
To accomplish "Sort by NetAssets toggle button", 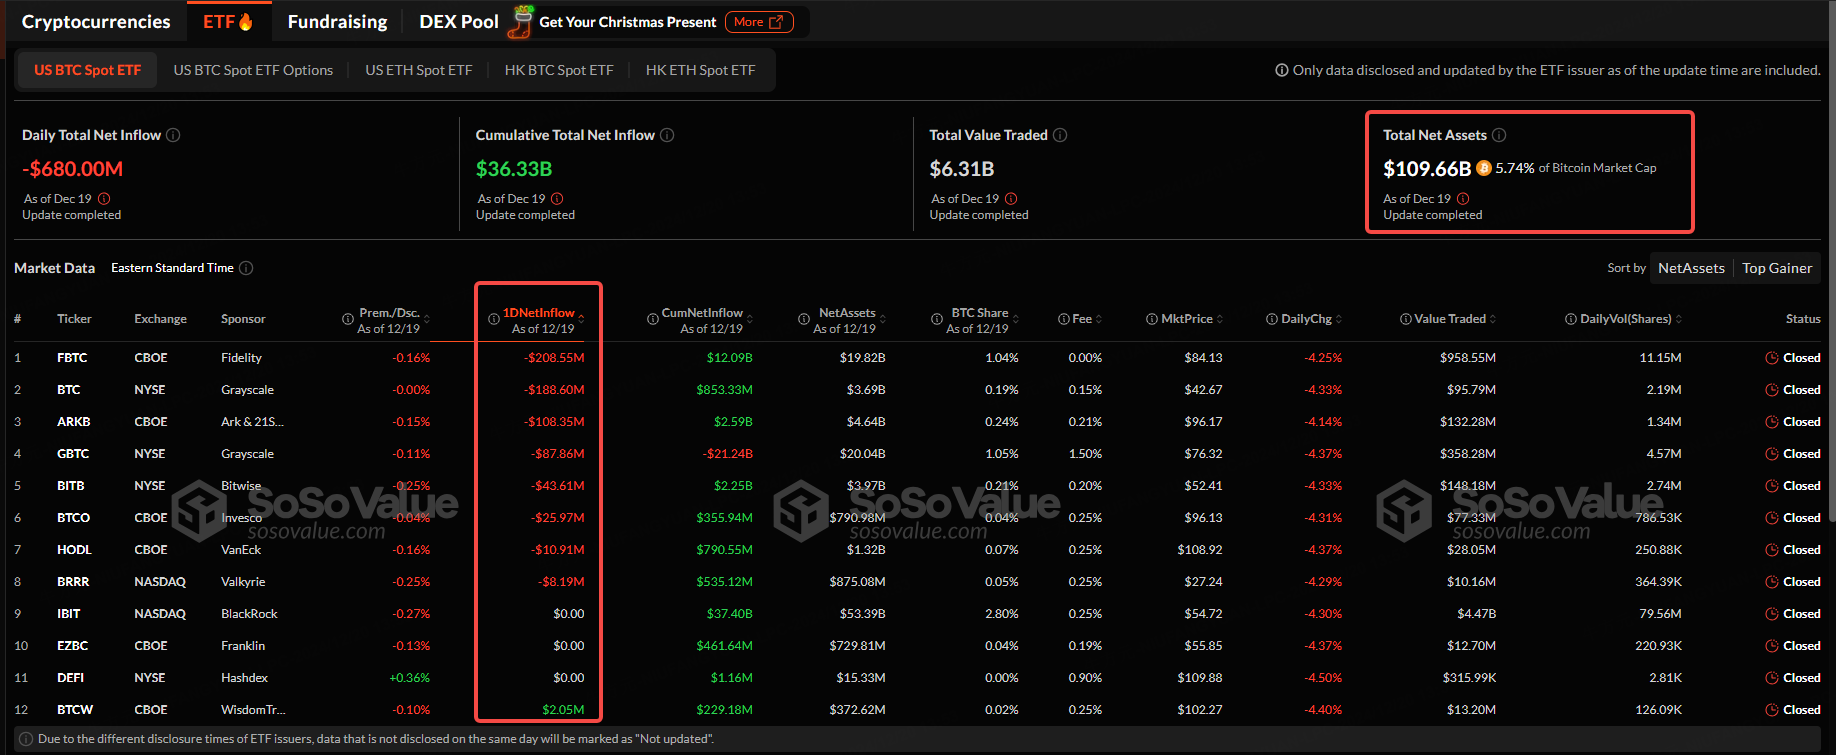I will [x=1690, y=268].
